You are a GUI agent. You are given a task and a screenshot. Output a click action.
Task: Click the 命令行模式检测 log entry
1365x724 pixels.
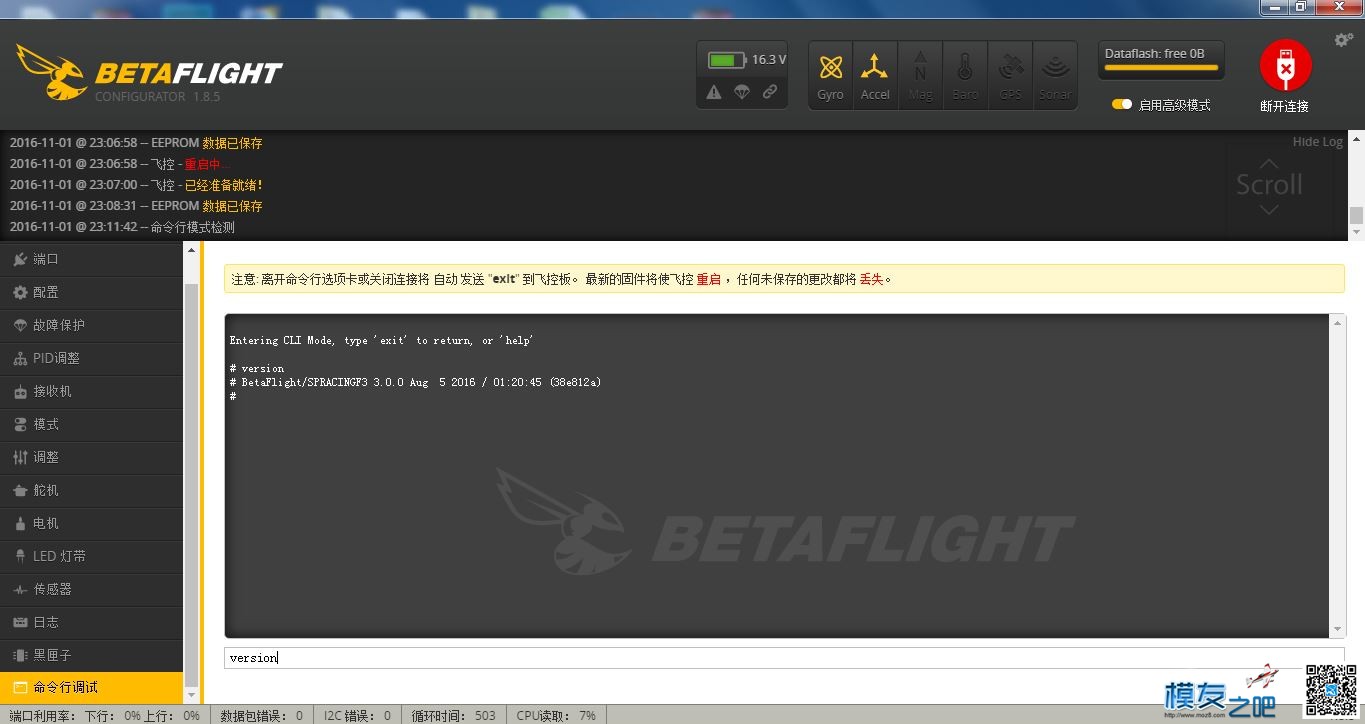[122, 227]
